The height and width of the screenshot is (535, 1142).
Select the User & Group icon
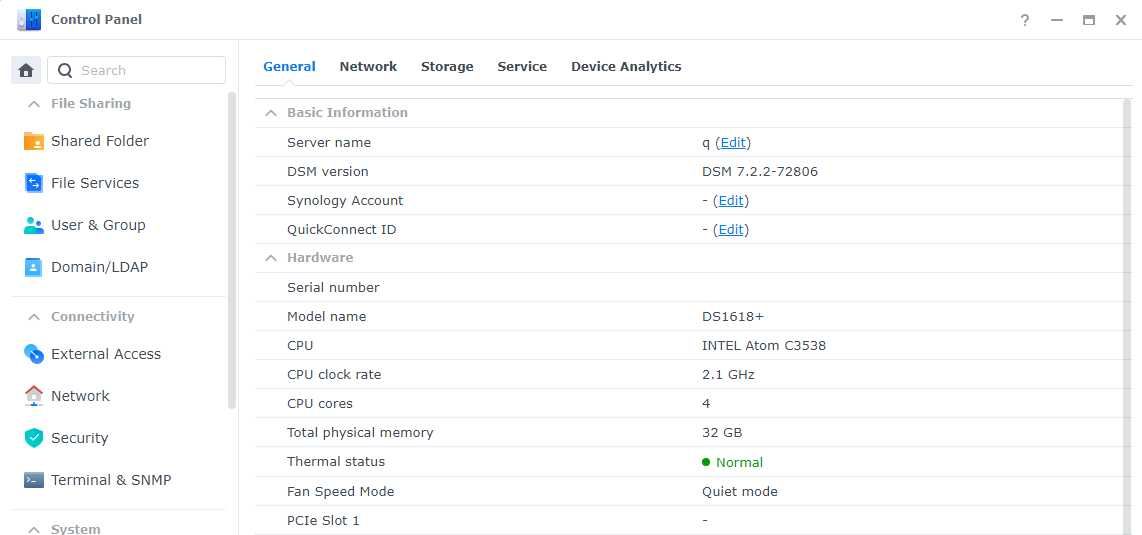coord(34,226)
